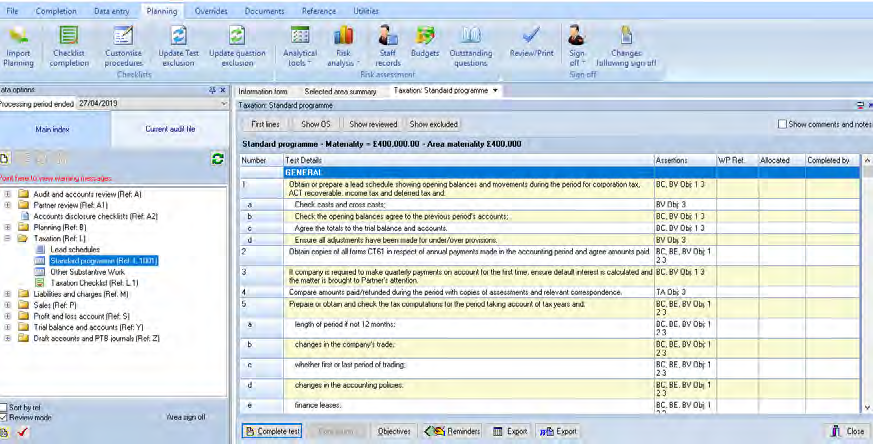Switch to the Reference ribbon tab

click(318, 11)
